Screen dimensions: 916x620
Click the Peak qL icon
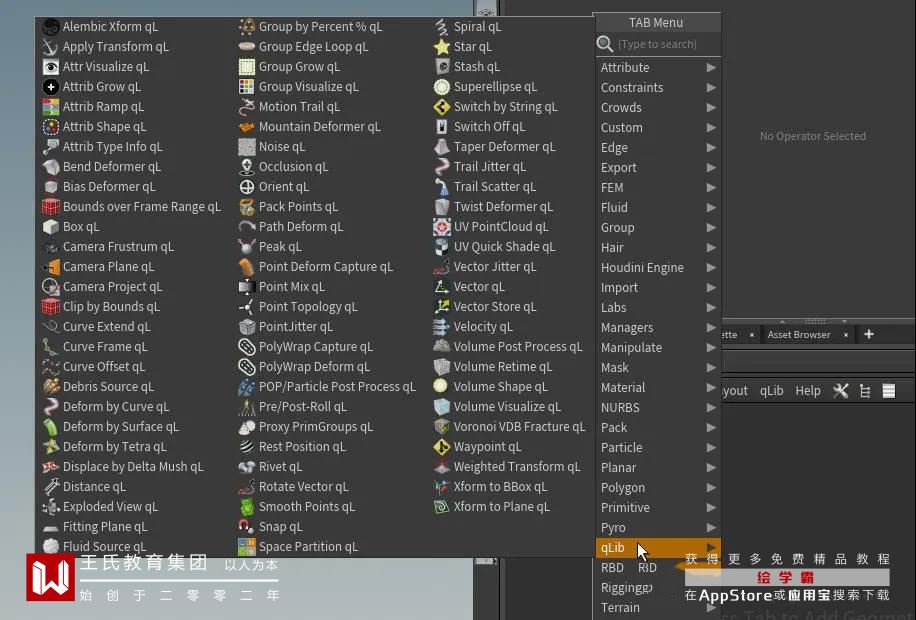[247, 247]
